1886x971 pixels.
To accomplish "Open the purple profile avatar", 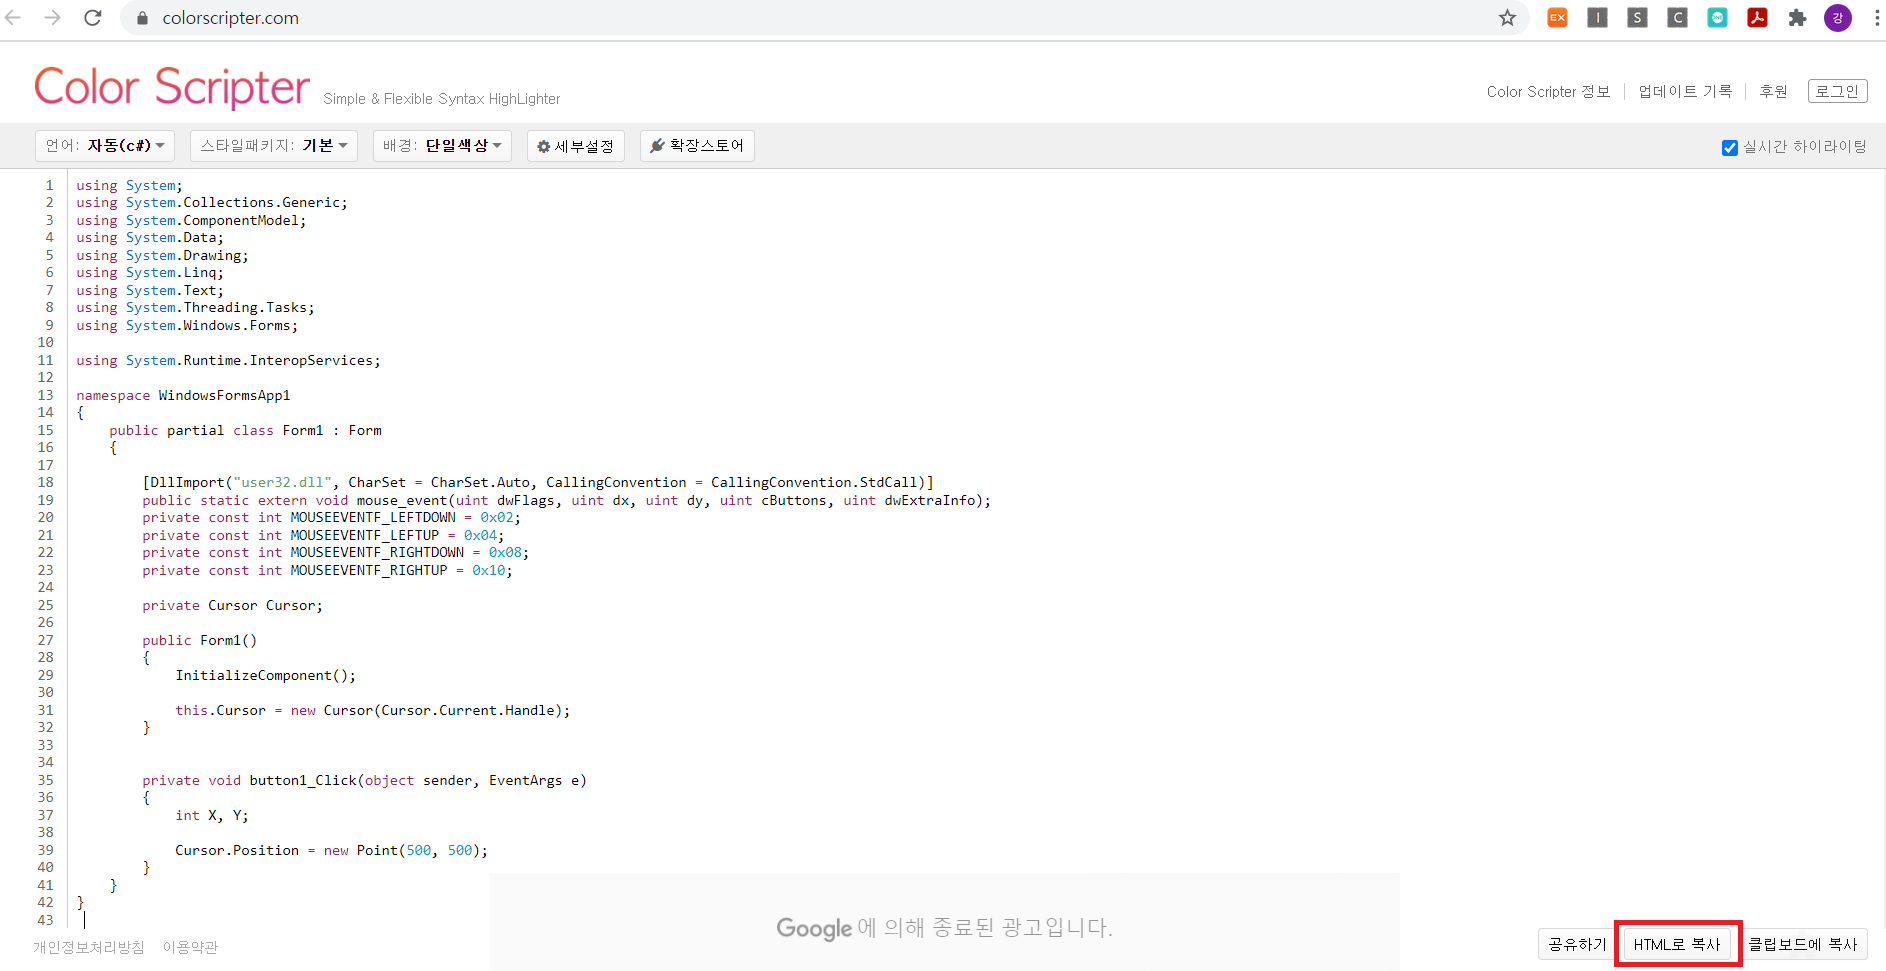I will click(x=1838, y=18).
